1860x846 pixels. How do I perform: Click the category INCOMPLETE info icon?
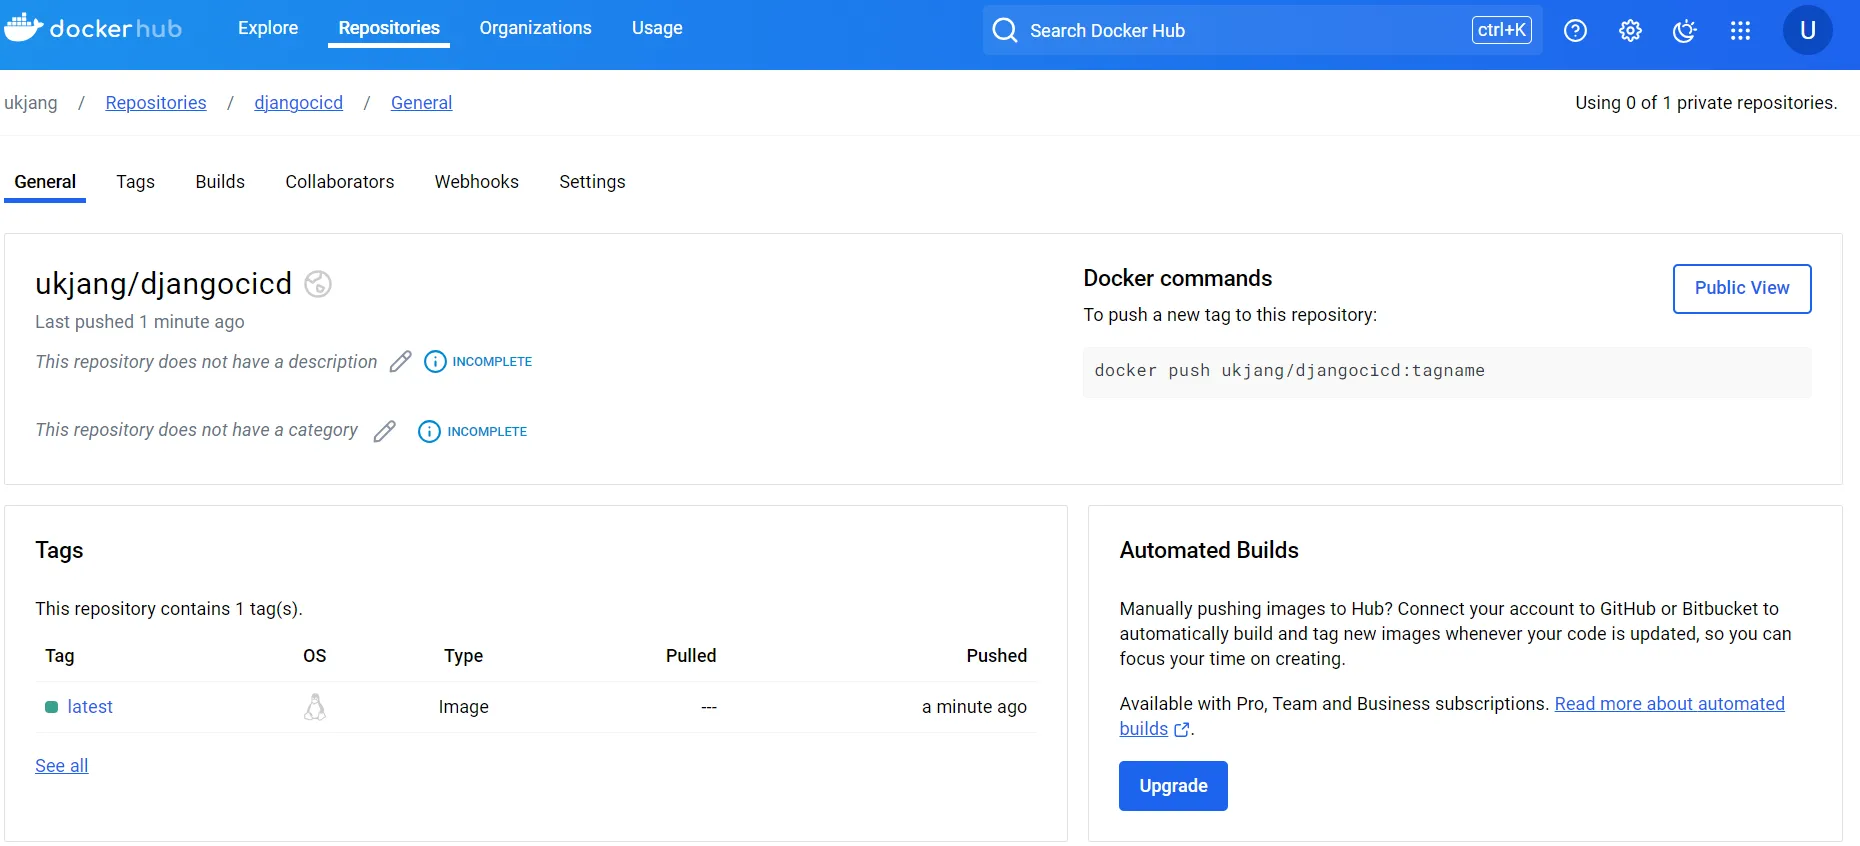[x=429, y=431]
